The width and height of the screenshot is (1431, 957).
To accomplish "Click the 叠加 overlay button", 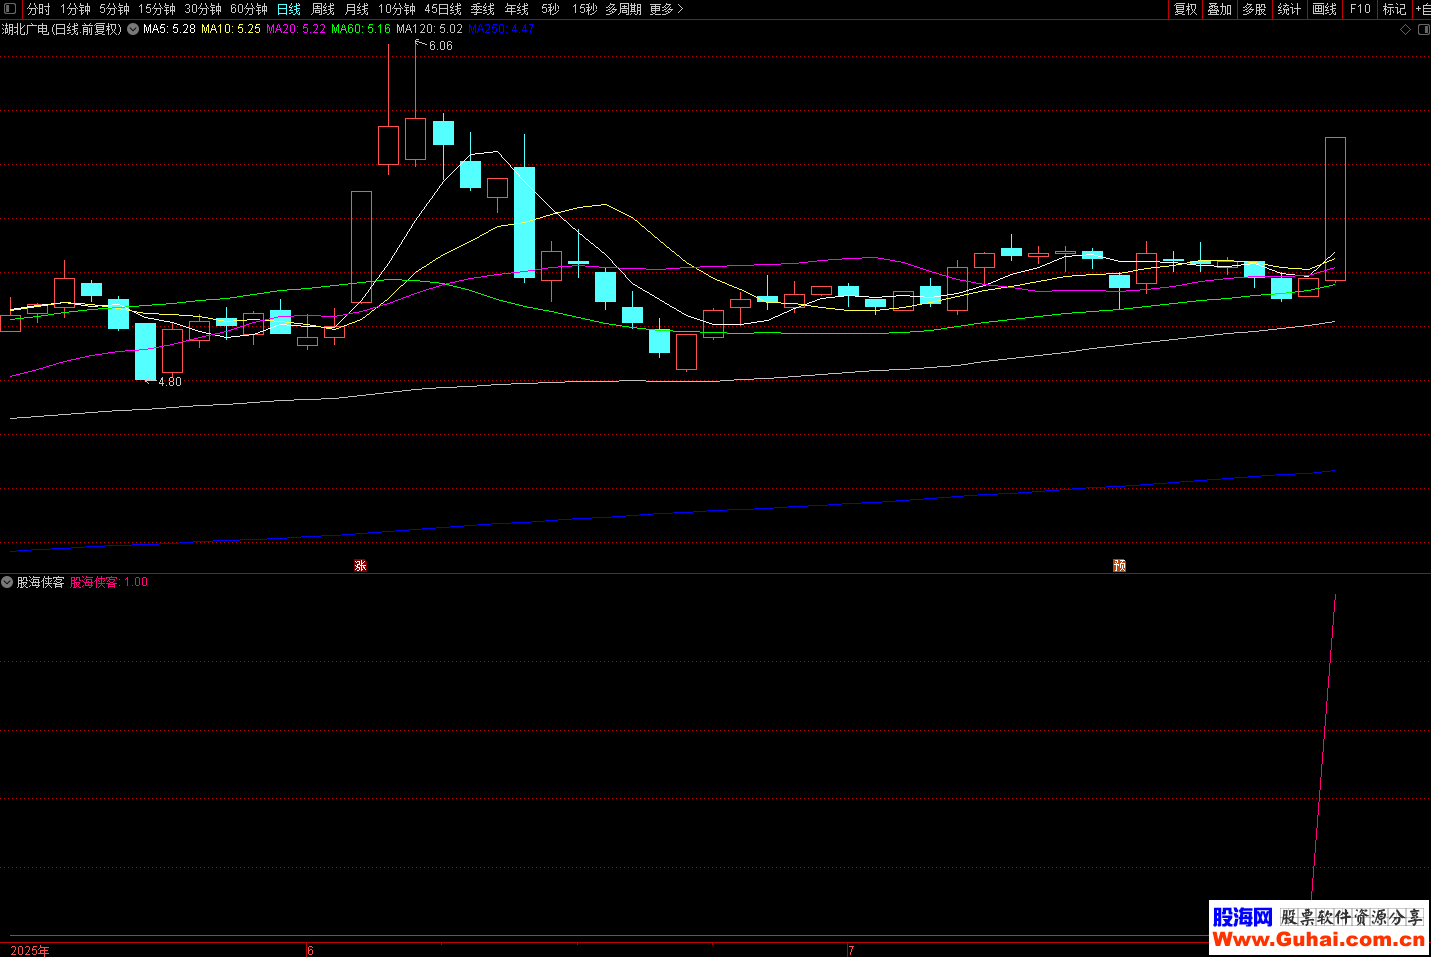I will click(1220, 9).
